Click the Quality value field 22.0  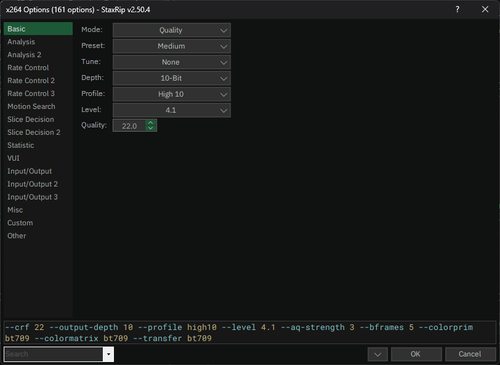tap(129, 126)
